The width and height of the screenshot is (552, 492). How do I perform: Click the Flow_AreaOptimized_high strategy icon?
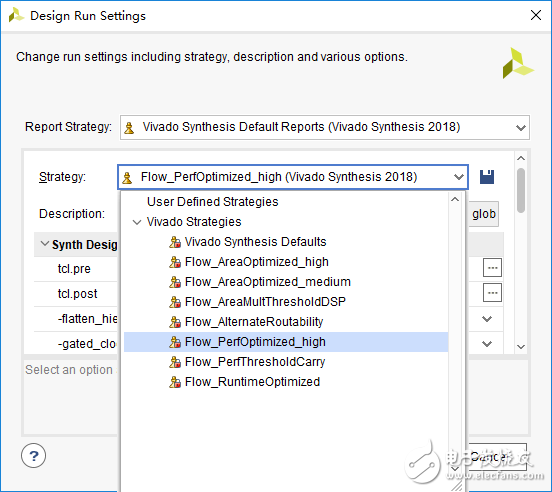(175, 262)
